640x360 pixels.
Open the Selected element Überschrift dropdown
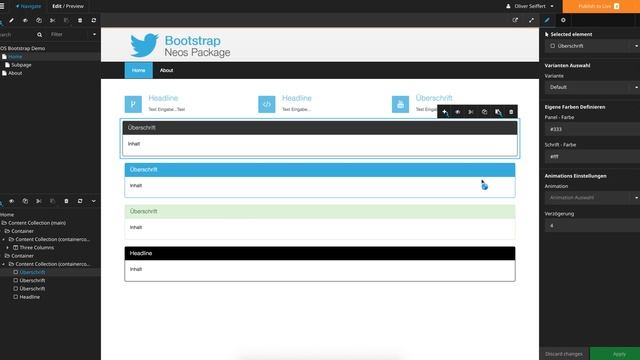[x=592, y=46]
